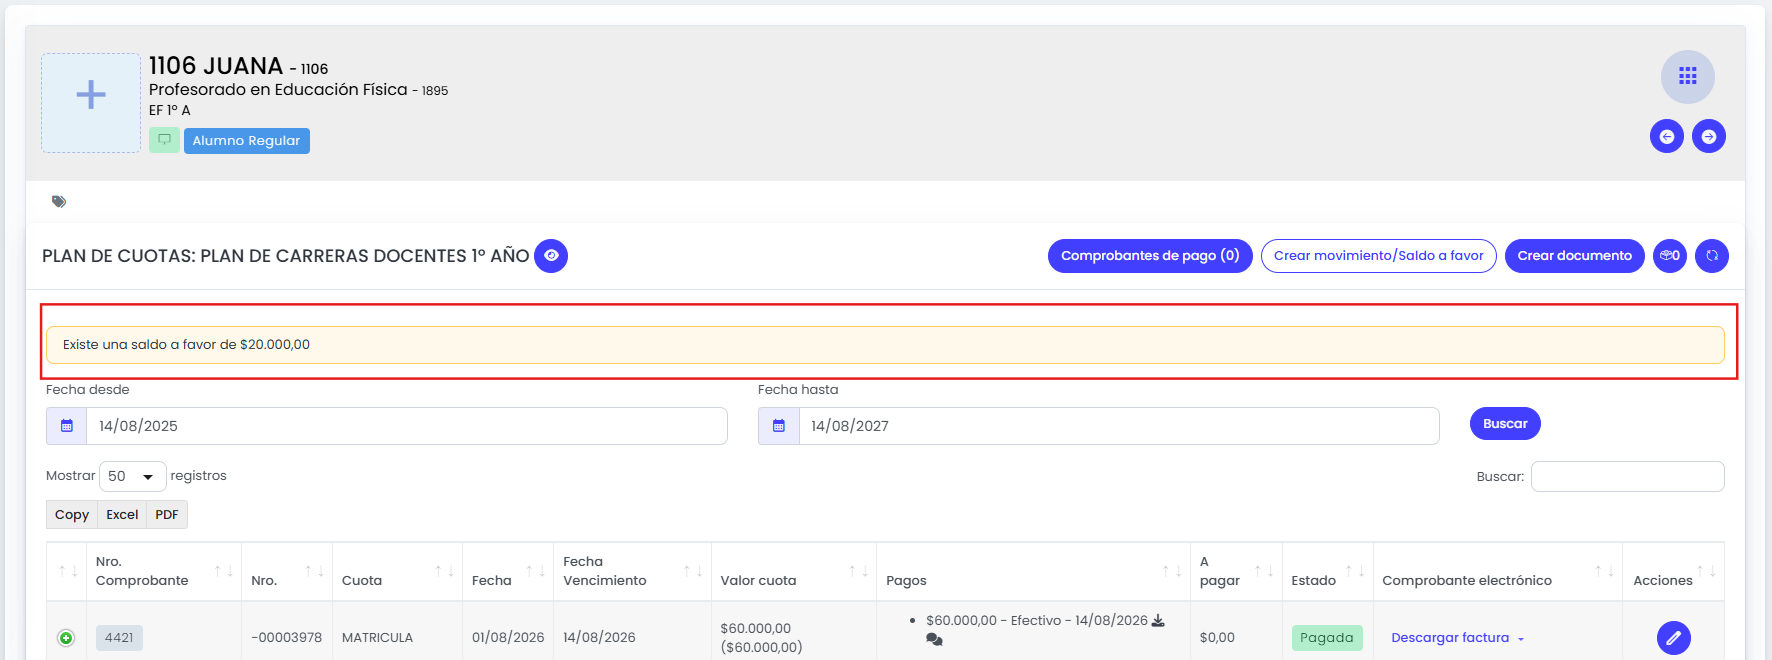Export the table to Excel
1772x660 pixels.
click(x=122, y=515)
